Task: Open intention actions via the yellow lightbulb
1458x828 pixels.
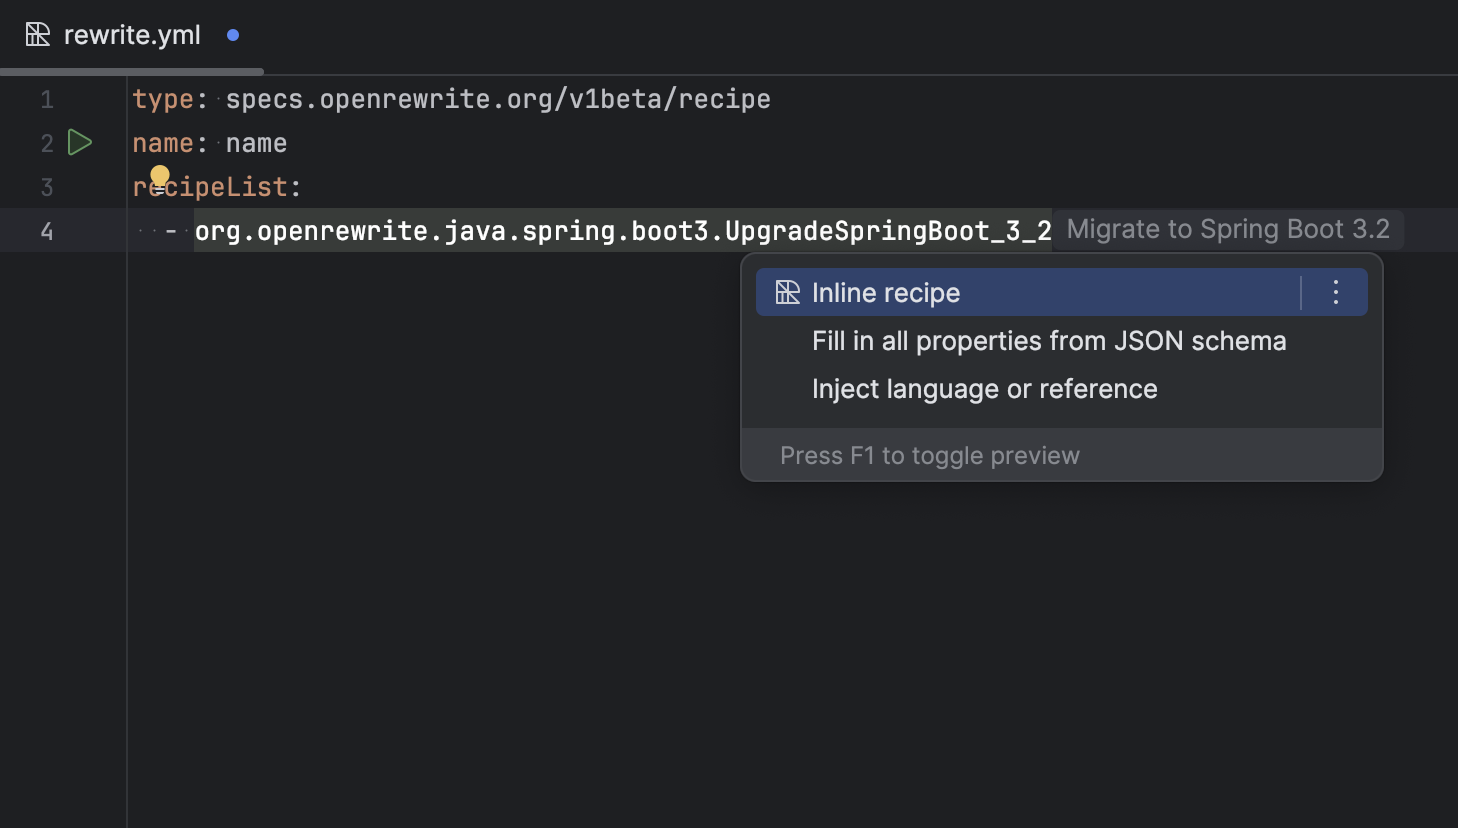Action: pos(160,177)
